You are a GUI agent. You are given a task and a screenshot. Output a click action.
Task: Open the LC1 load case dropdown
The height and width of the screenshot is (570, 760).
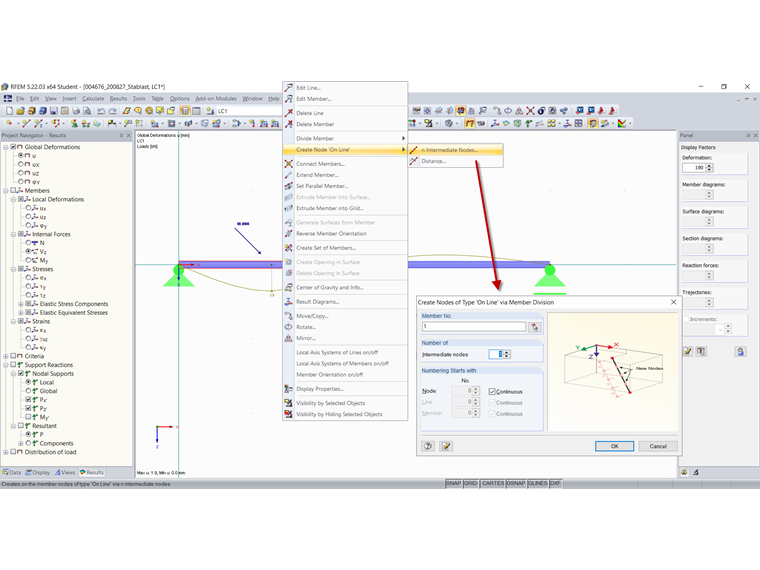click(248, 111)
